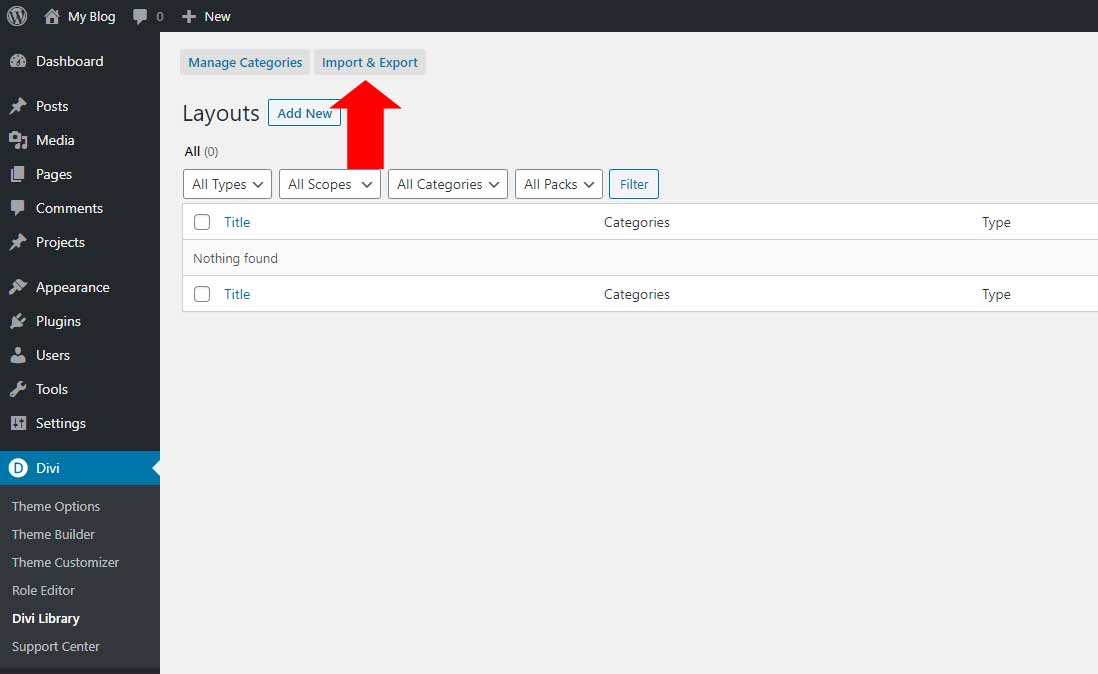Click the Pages icon in sidebar
The image size is (1098, 674).
click(18, 174)
